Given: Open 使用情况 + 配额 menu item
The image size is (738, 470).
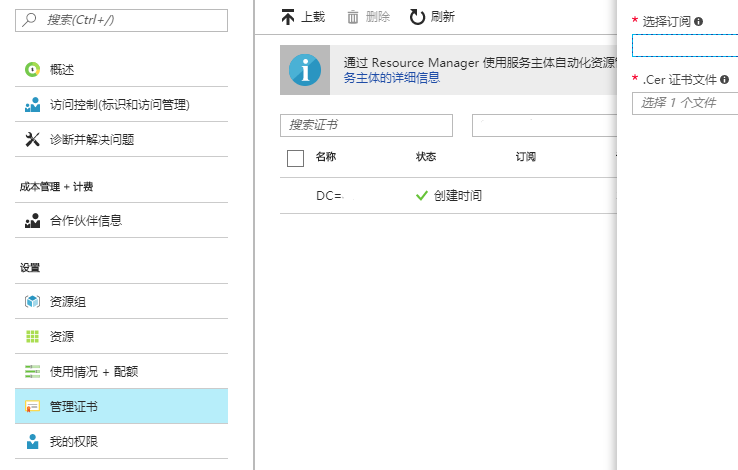Looking at the screenshot, I should coord(121,371).
